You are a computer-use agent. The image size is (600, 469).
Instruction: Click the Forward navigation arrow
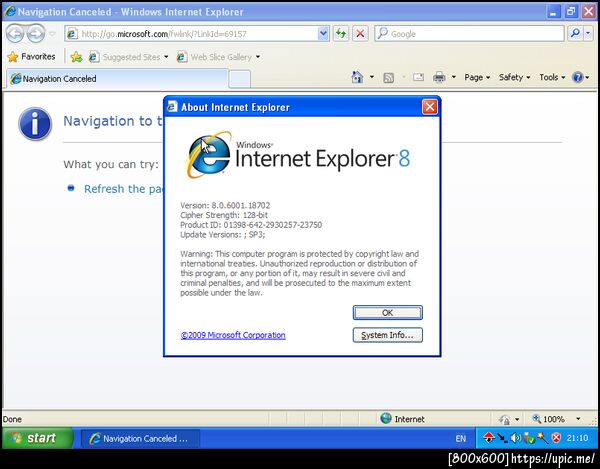(x=36, y=33)
